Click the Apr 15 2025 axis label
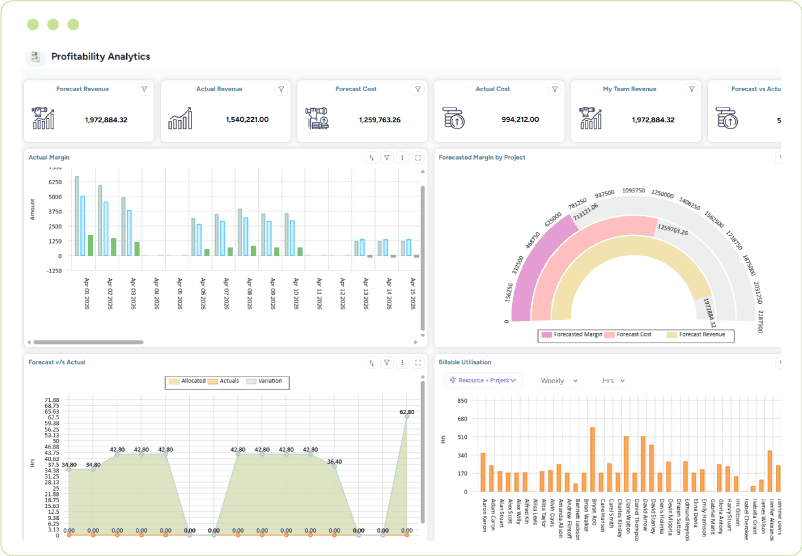Image resolution: width=802 pixels, height=556 pixels. tap(412, 294)
